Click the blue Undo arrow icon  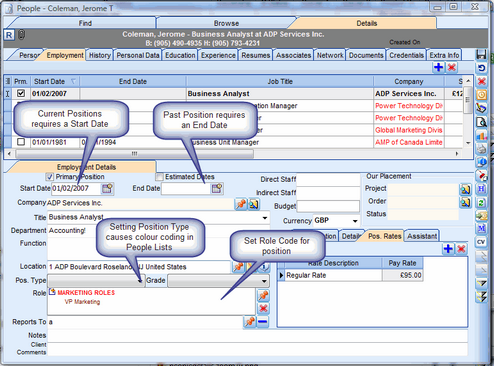(x=481, y=68)
